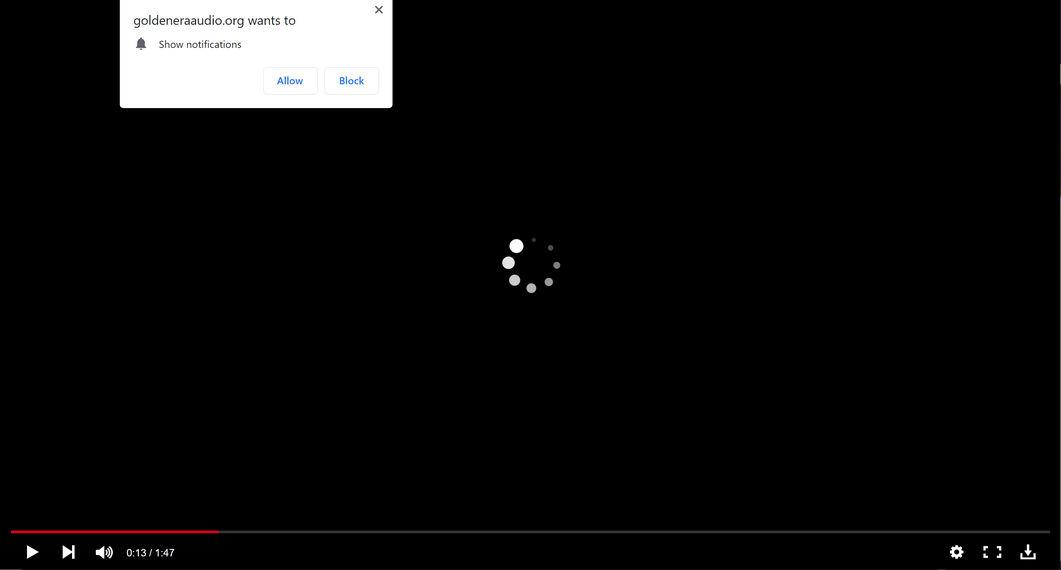
Task: Click the 'goldeneraaudio.org wants to' text
Action: click(x=215, y=21)
